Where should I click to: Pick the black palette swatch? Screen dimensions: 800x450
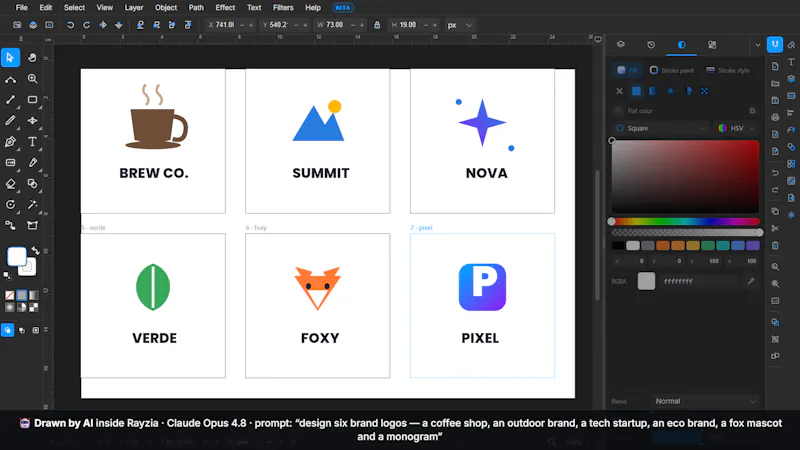click(618, 246)
